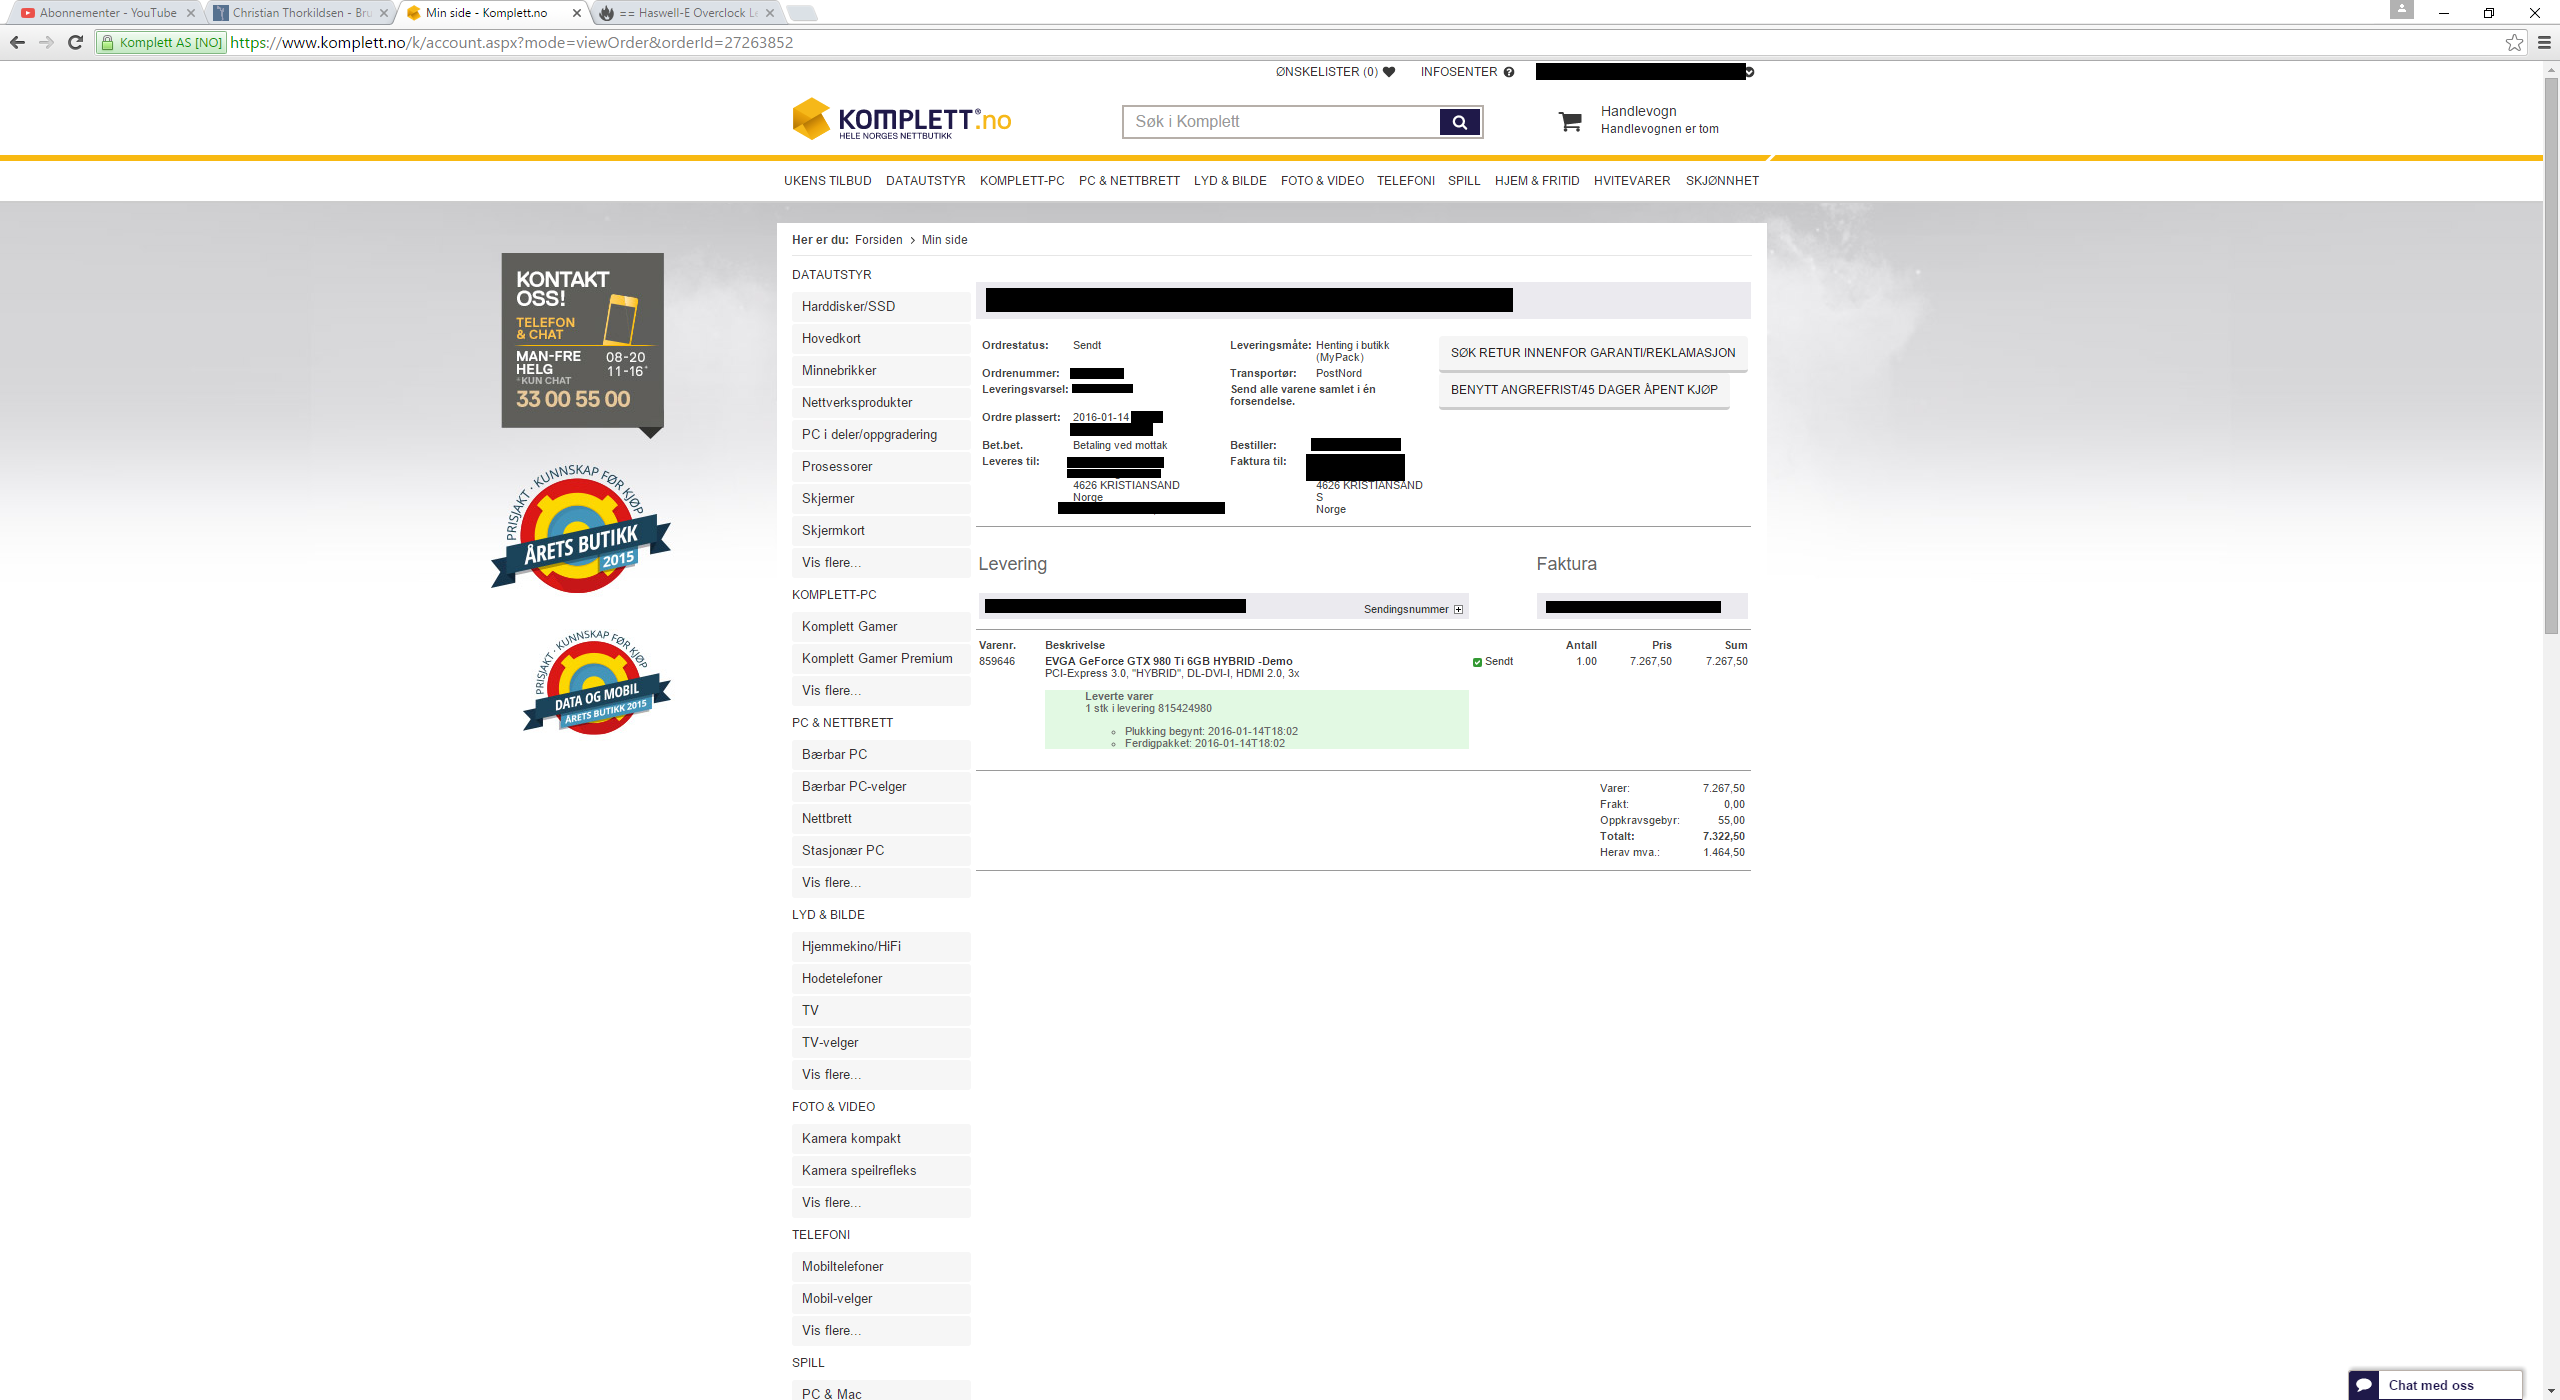The width and height of the screenshot is (2560, 1400).
Task: Expand Vis flere under Telefoni
Action: click(x=881, y=1331)
